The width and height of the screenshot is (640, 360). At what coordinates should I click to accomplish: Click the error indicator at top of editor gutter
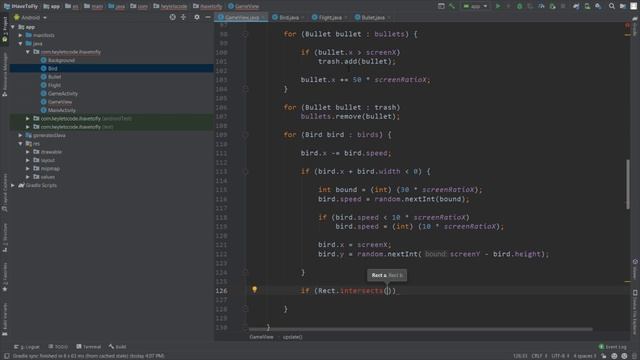click(x=627, y=26)
